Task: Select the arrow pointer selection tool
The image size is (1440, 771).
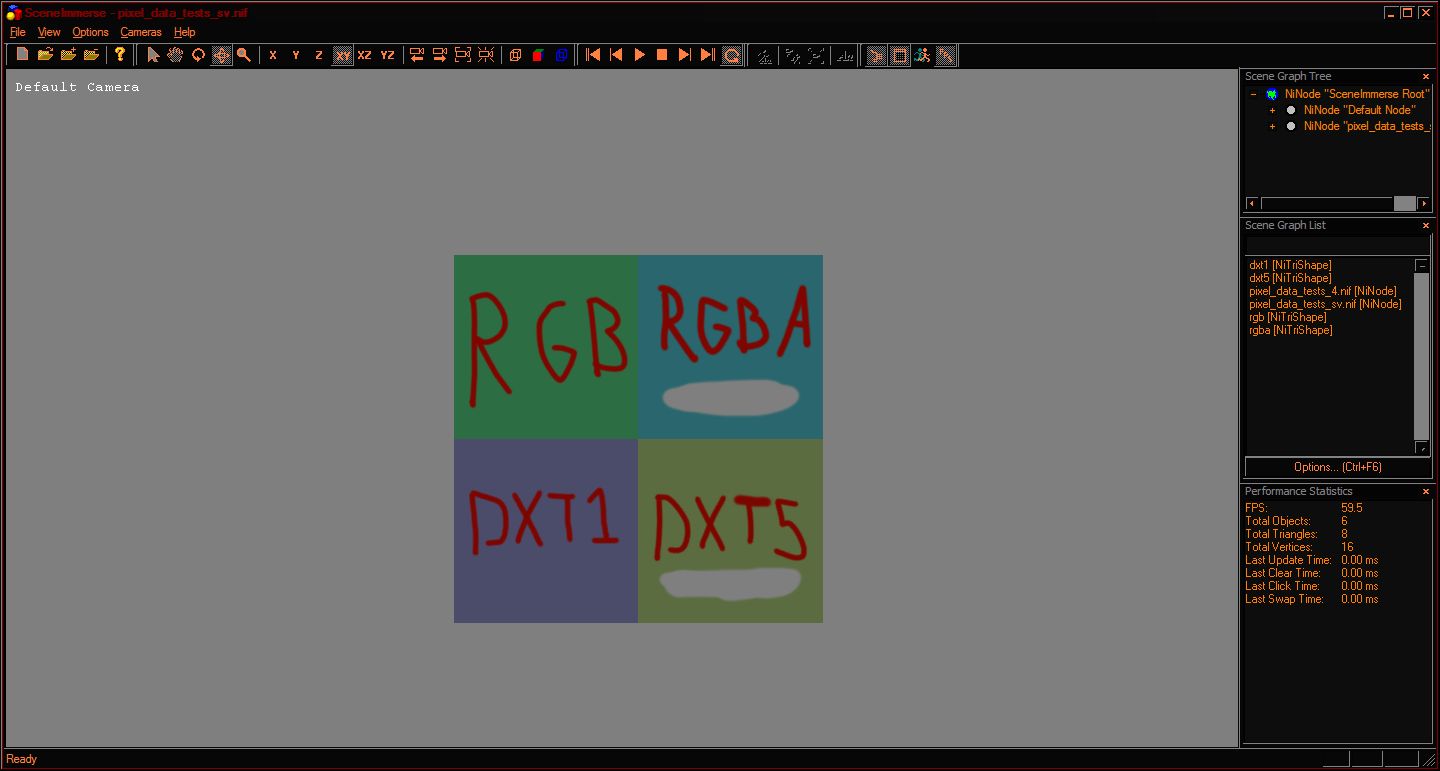Action: click(153, 55)
